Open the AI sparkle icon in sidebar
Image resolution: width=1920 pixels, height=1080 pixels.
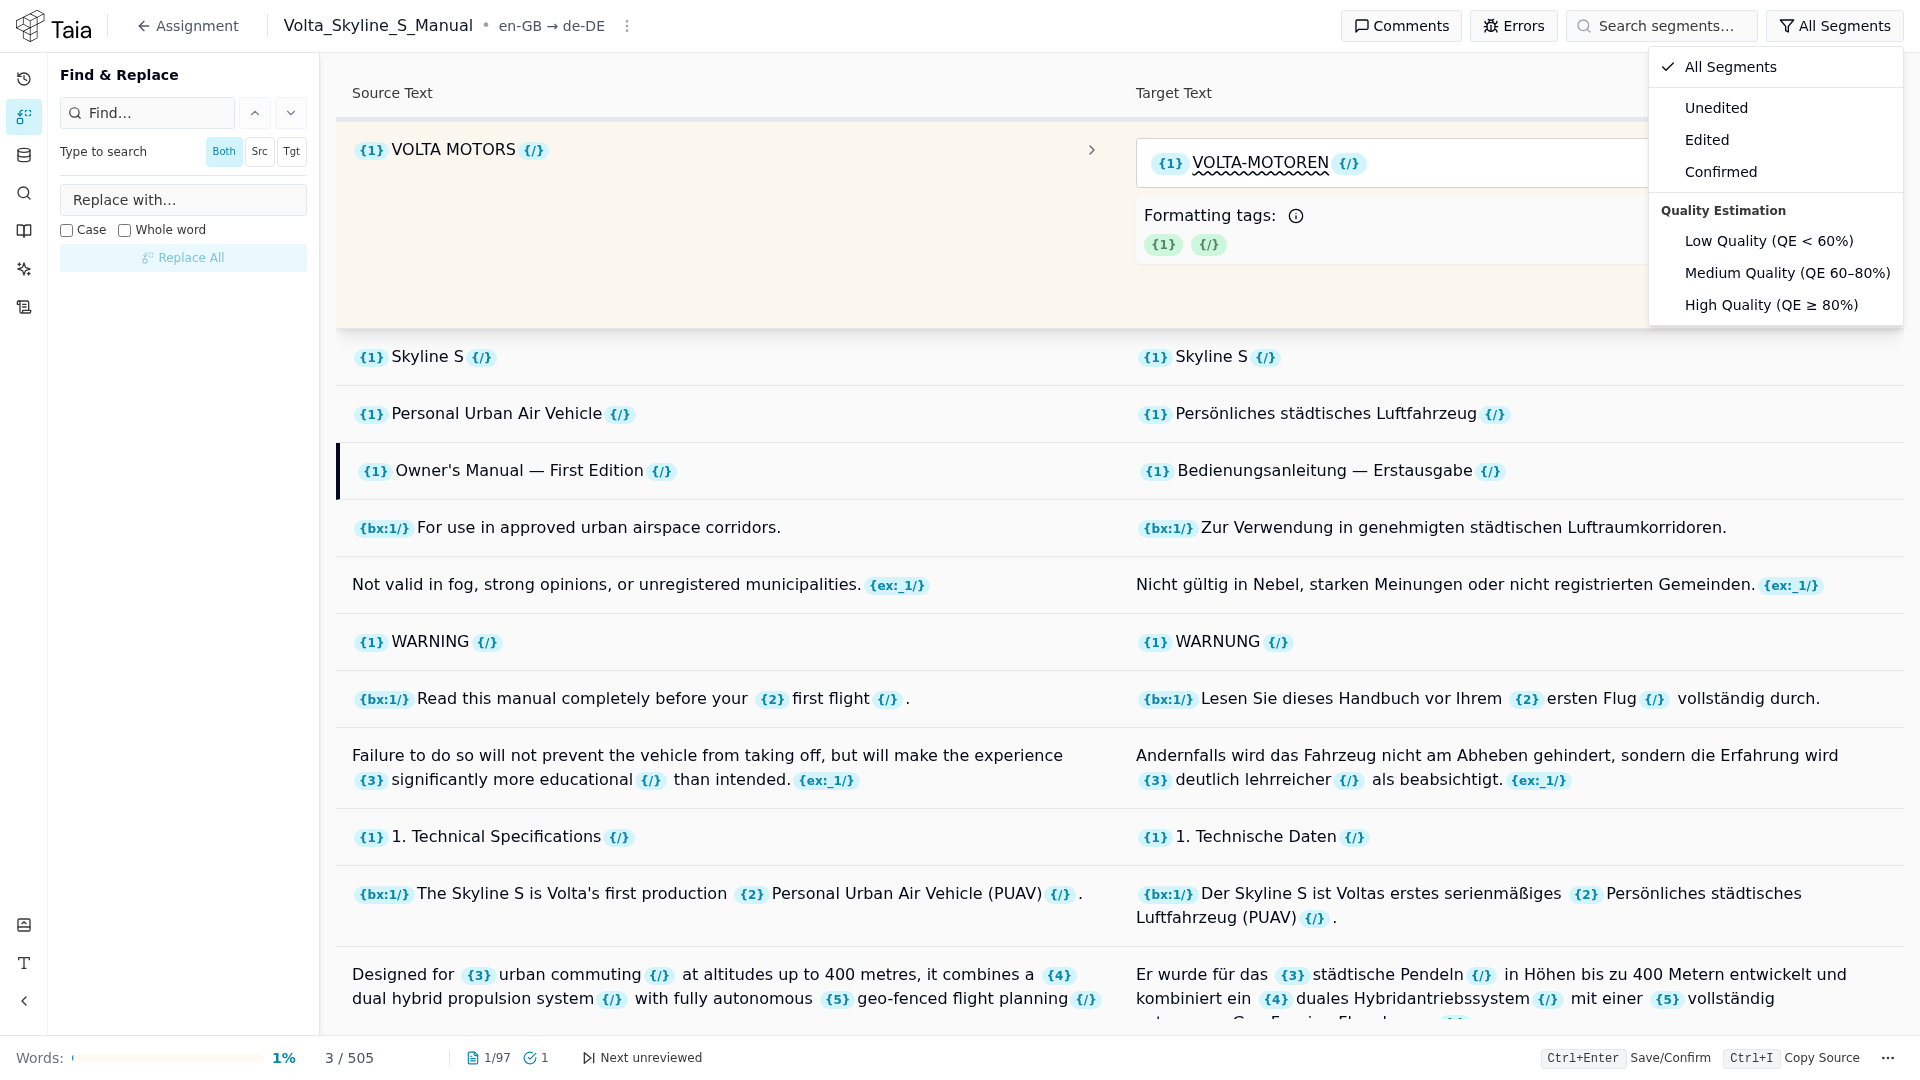click(24, 269)
